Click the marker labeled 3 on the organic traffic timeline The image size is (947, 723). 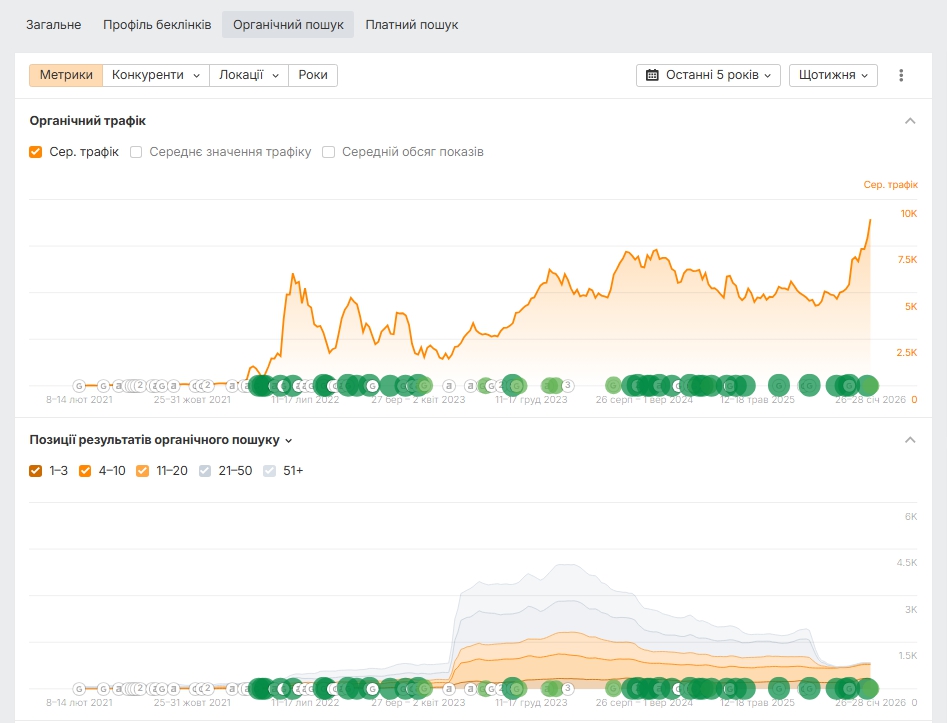[x=567, y=385]
